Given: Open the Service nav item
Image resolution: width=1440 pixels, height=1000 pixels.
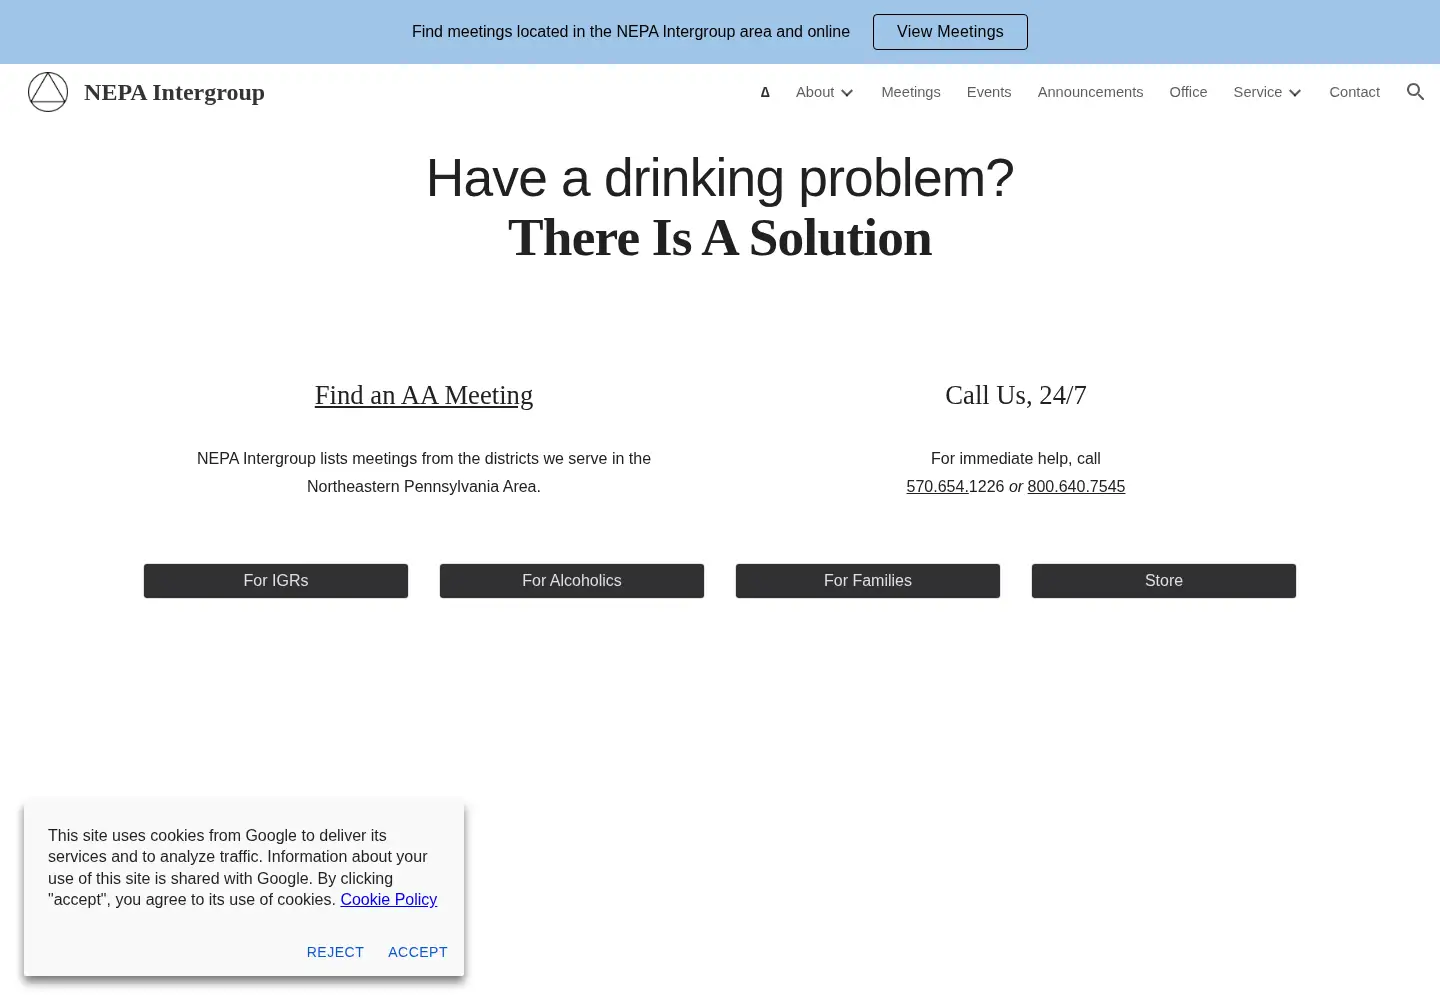Looking at the screenshot, I should pos(1257,92).
